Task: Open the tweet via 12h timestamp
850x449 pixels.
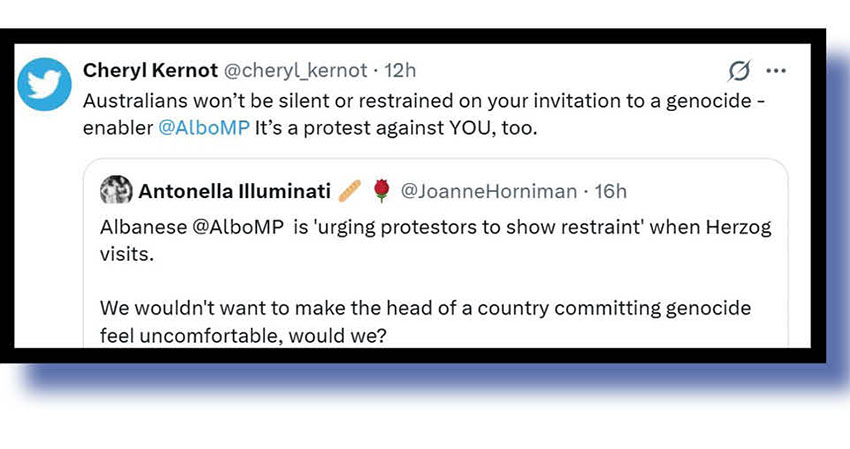Action: pos(400,71)
